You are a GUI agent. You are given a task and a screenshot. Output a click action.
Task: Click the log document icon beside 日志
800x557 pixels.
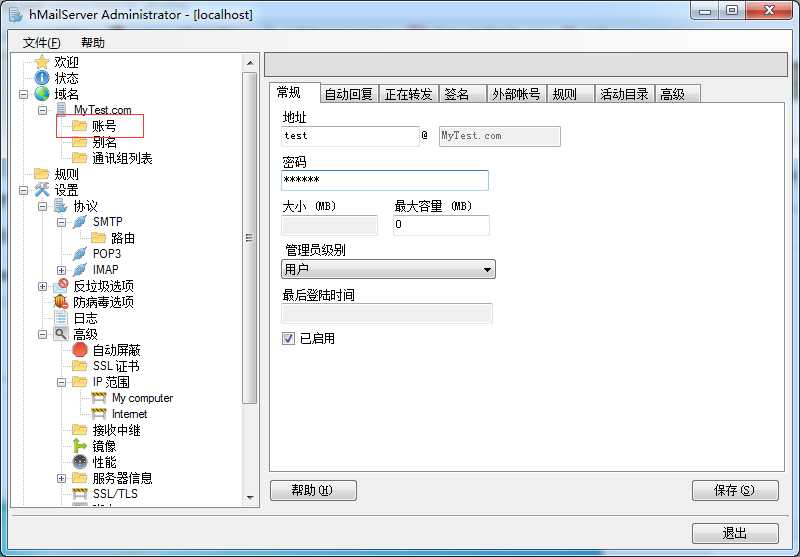61,318
